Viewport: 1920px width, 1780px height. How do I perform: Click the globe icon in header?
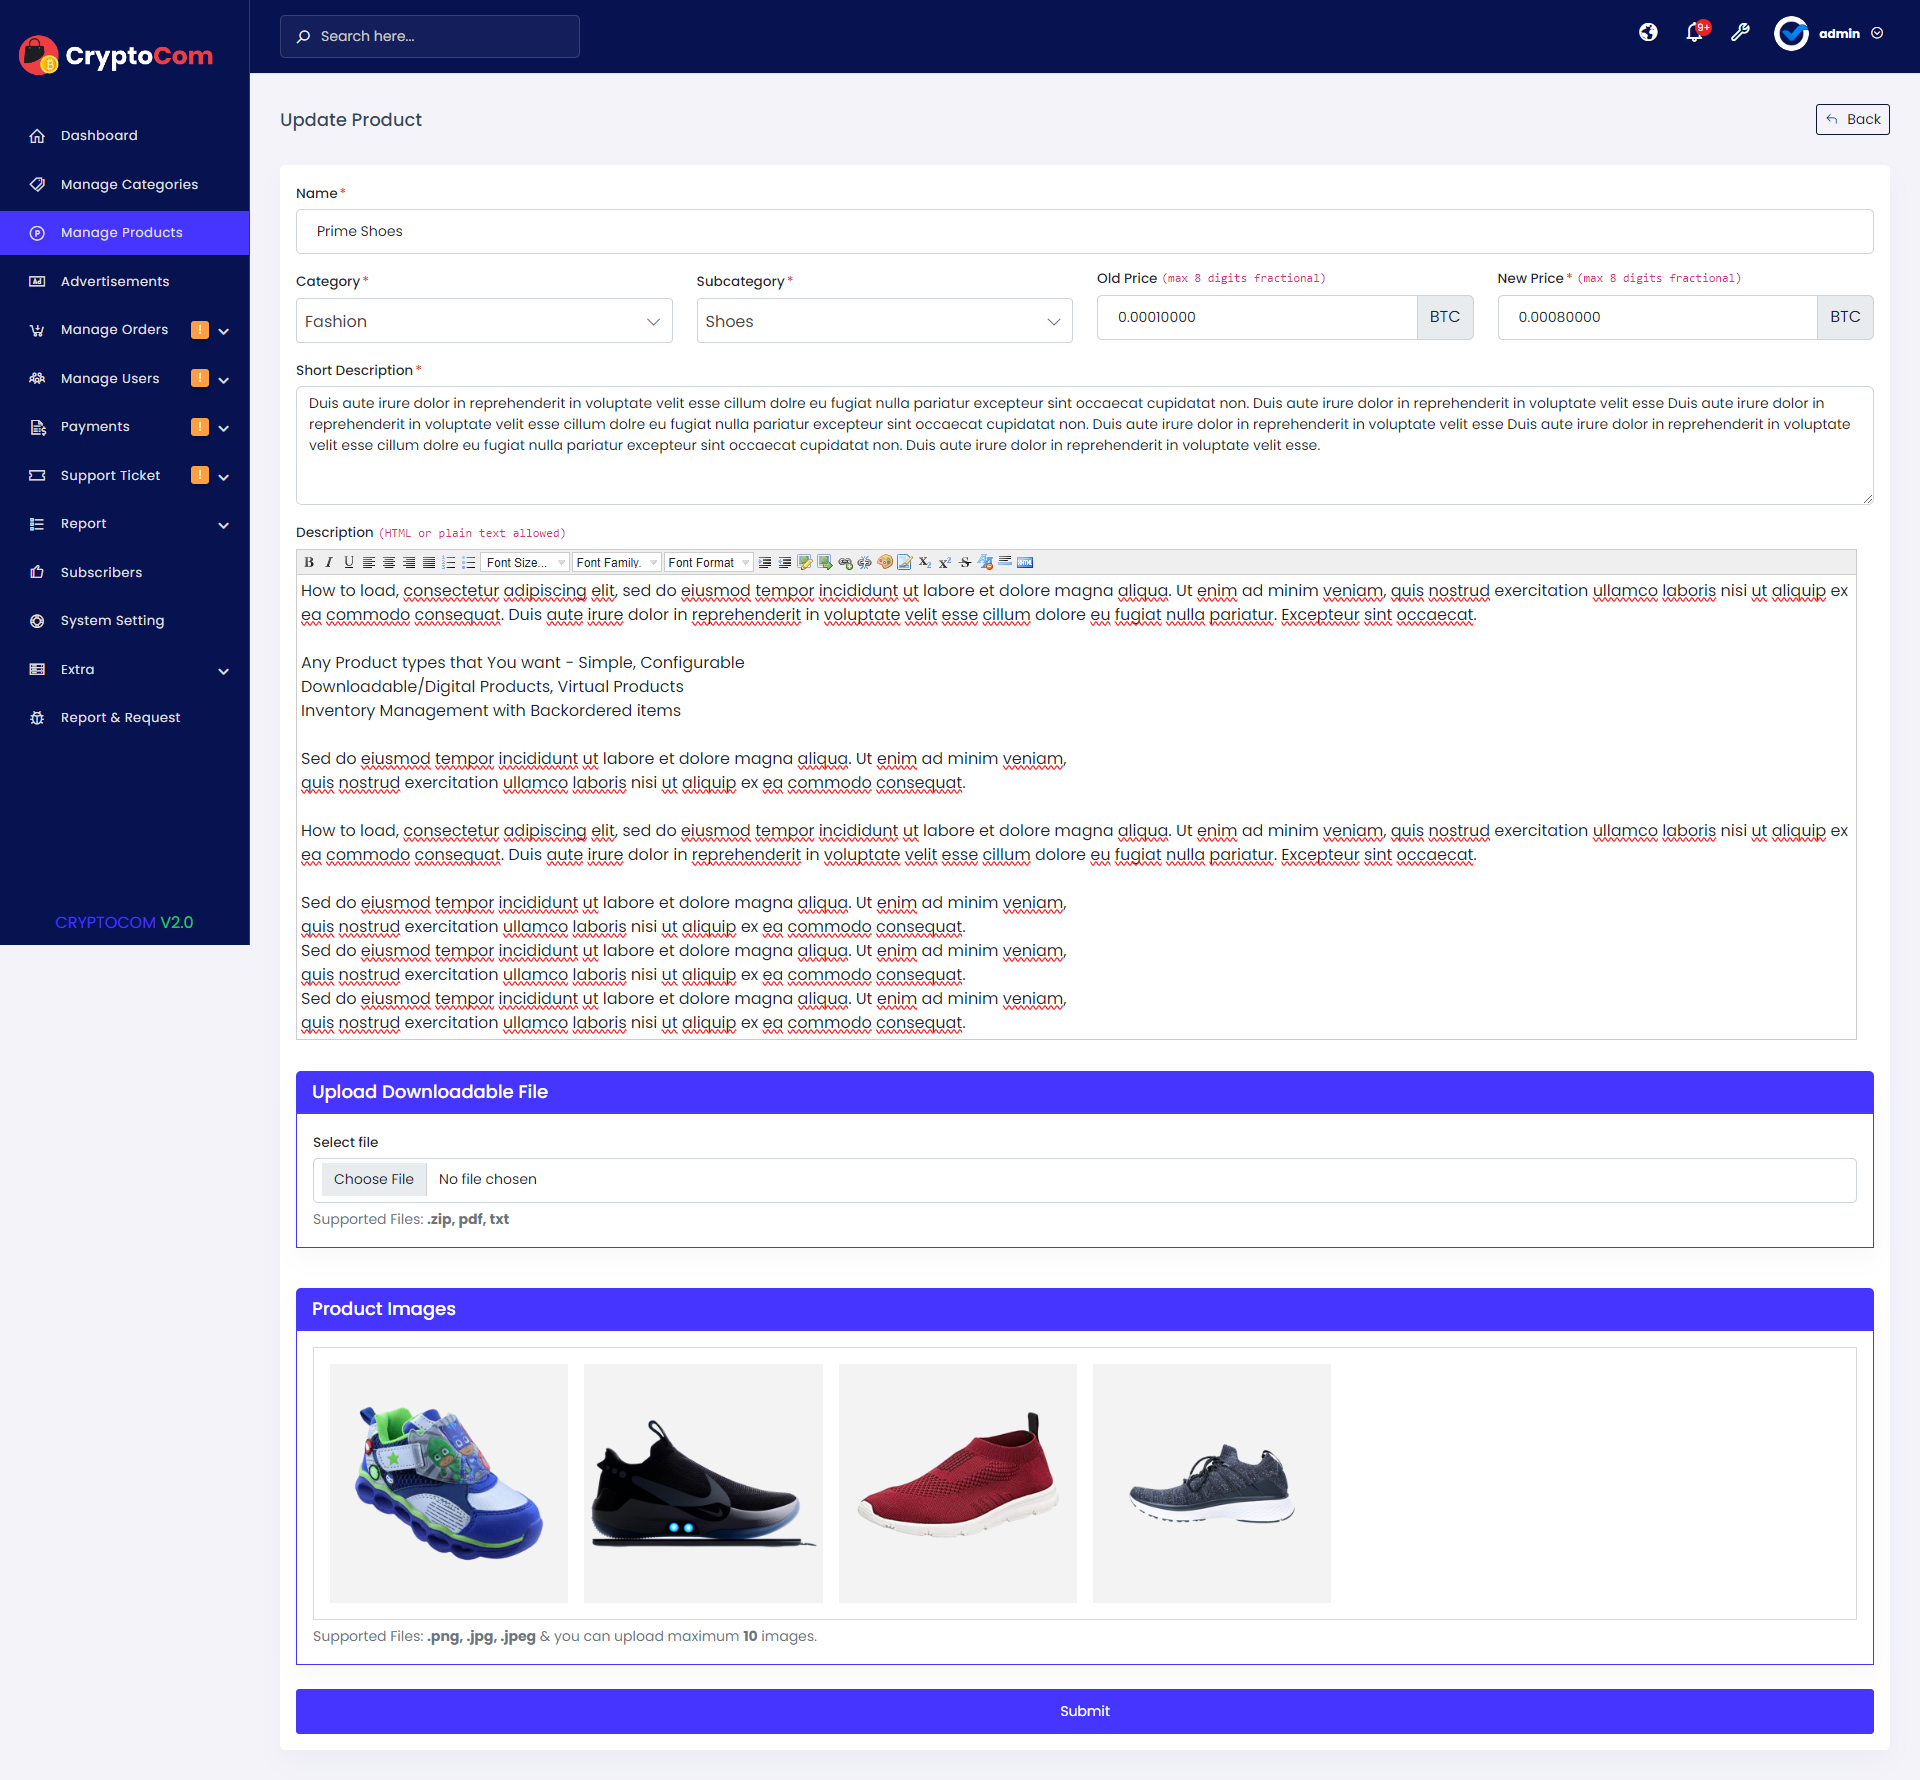(1648, 33)
